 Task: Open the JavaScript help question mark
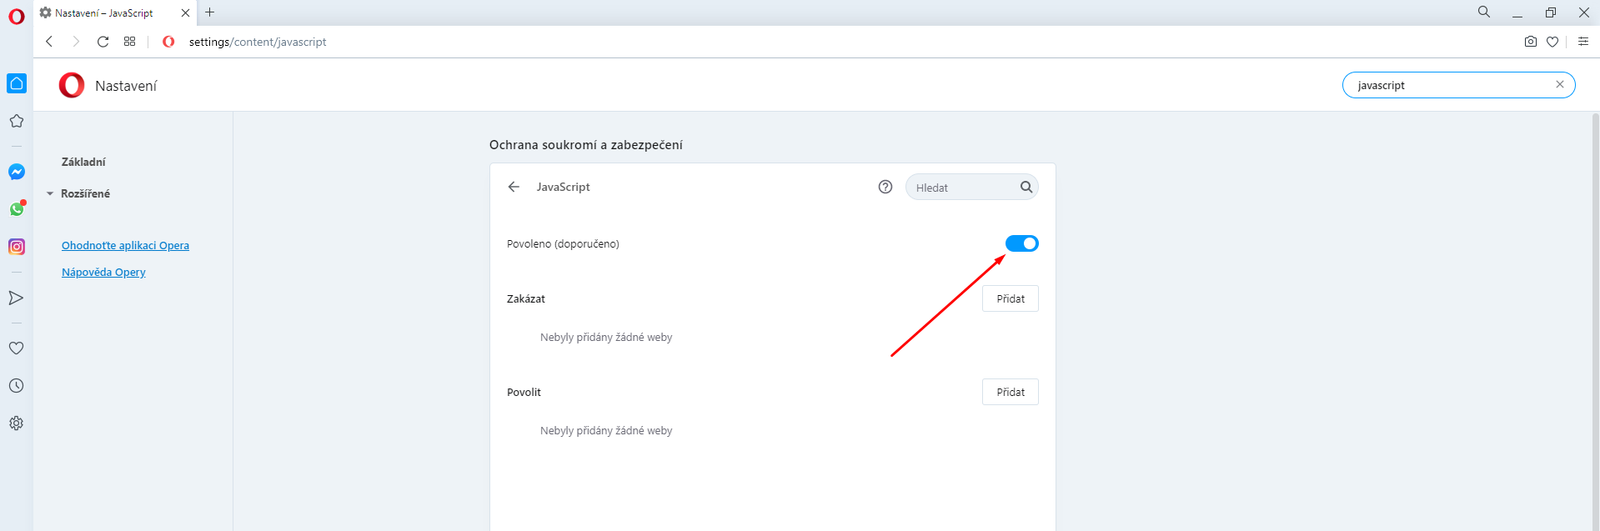pos(885,187)
